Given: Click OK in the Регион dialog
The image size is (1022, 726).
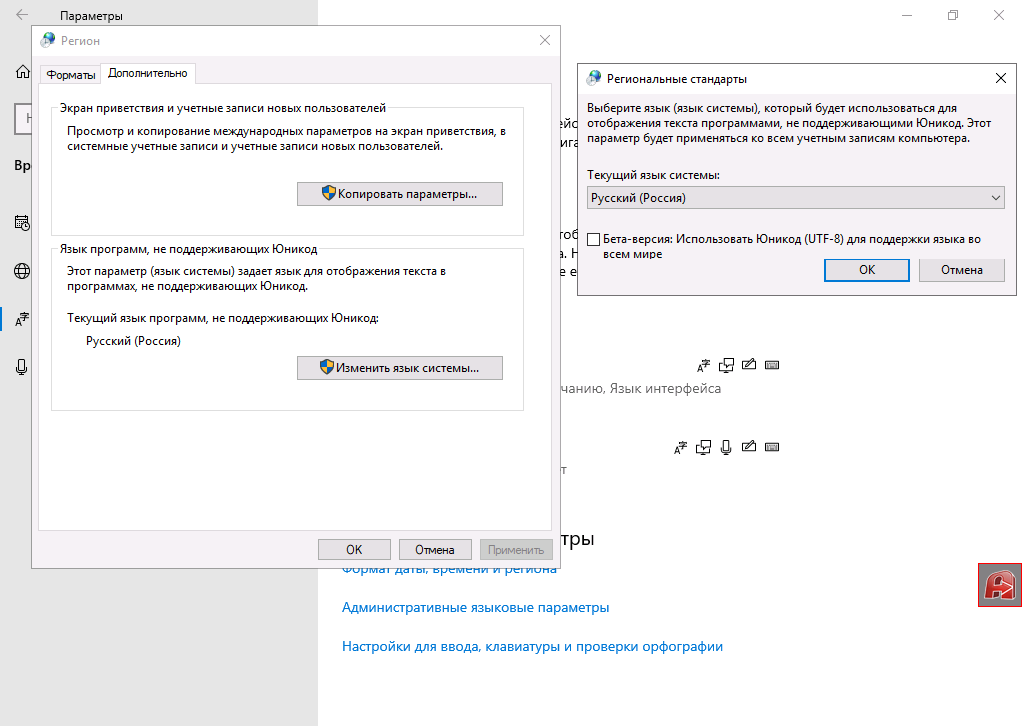Looking at the screenshot, I should click(354, 549).
